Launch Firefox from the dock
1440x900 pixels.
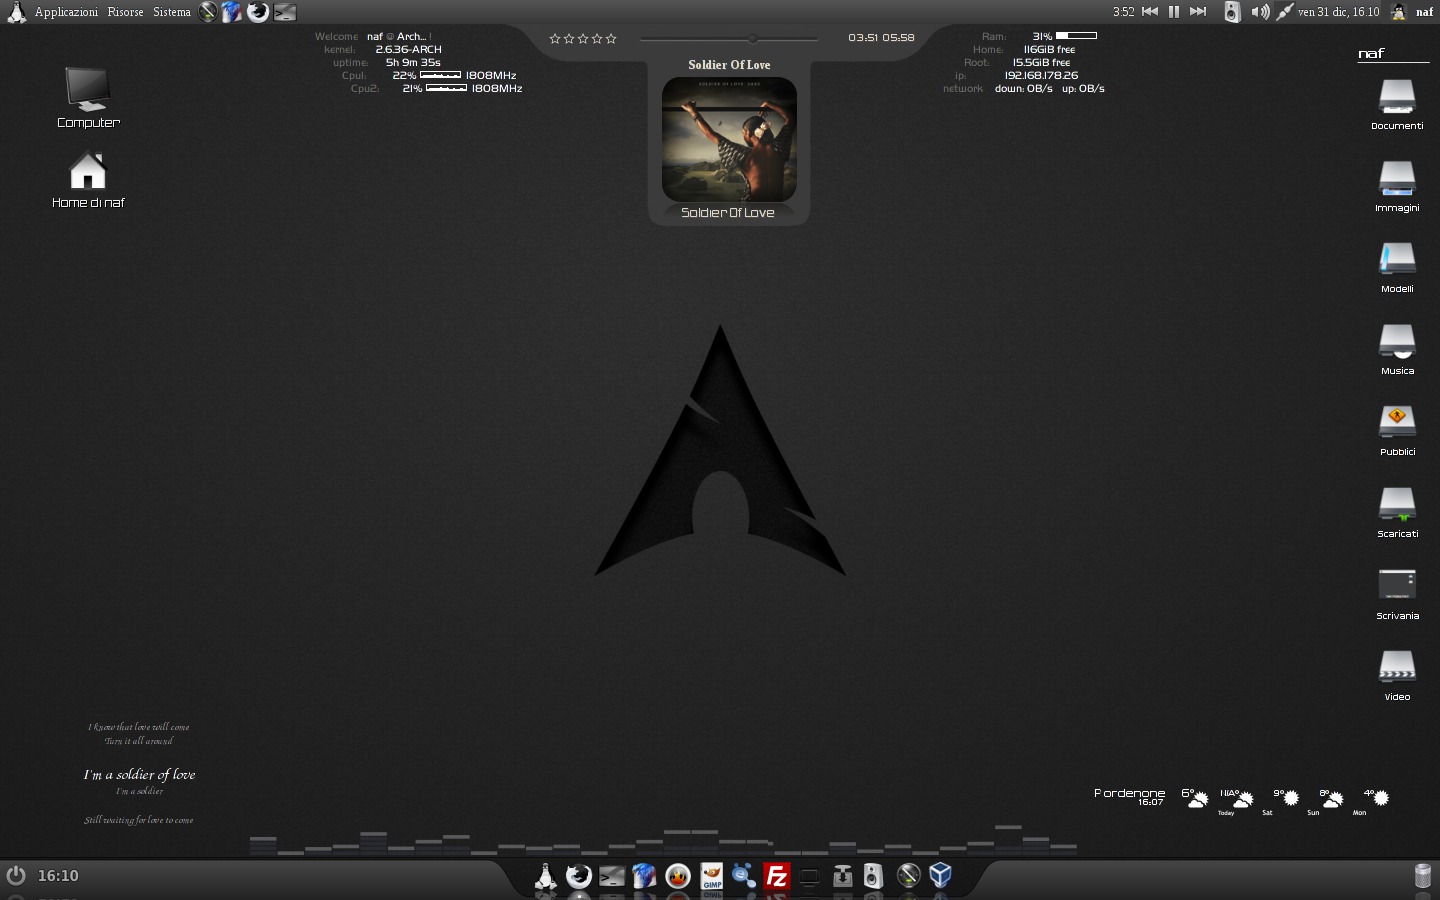point(578,876)
